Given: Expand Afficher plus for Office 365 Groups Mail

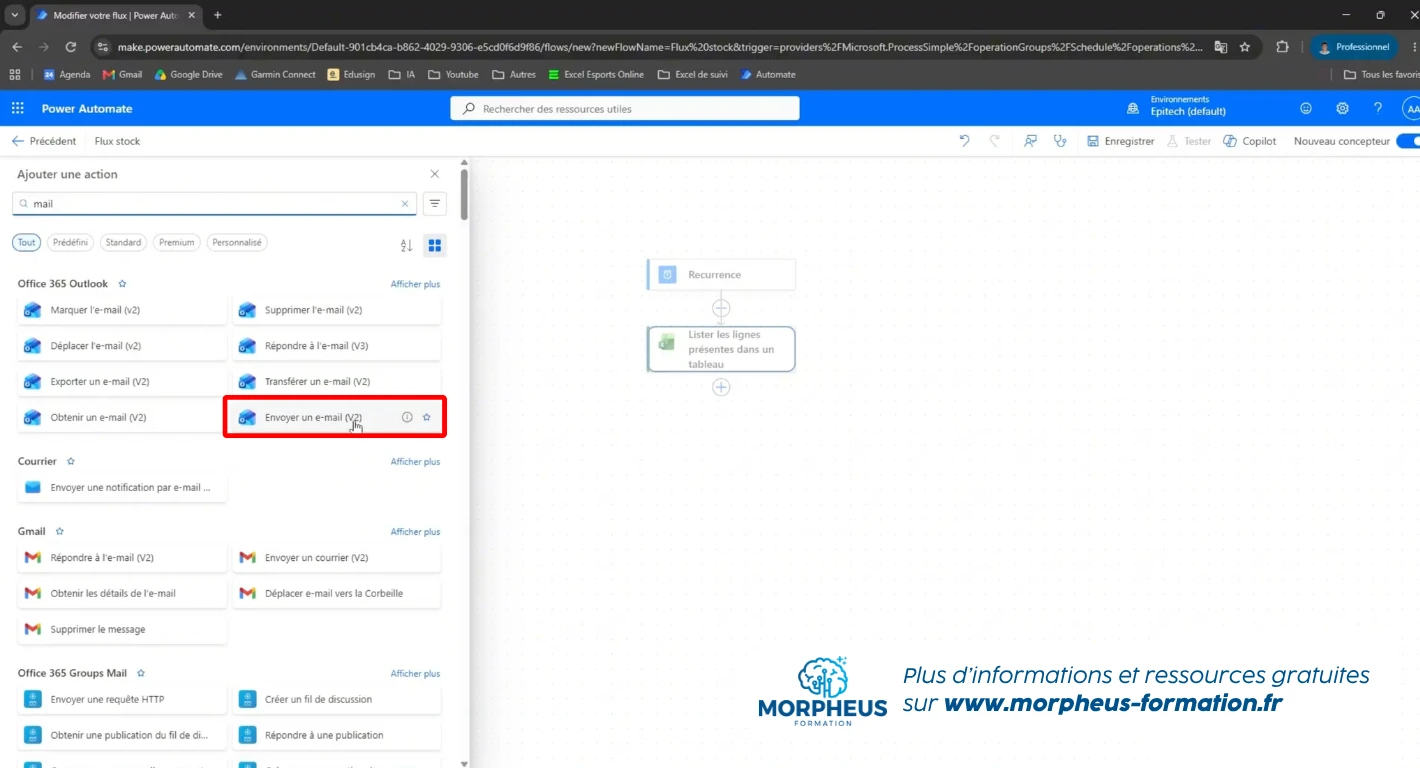Looking at the screenshot, I should [x=415, y=673].
